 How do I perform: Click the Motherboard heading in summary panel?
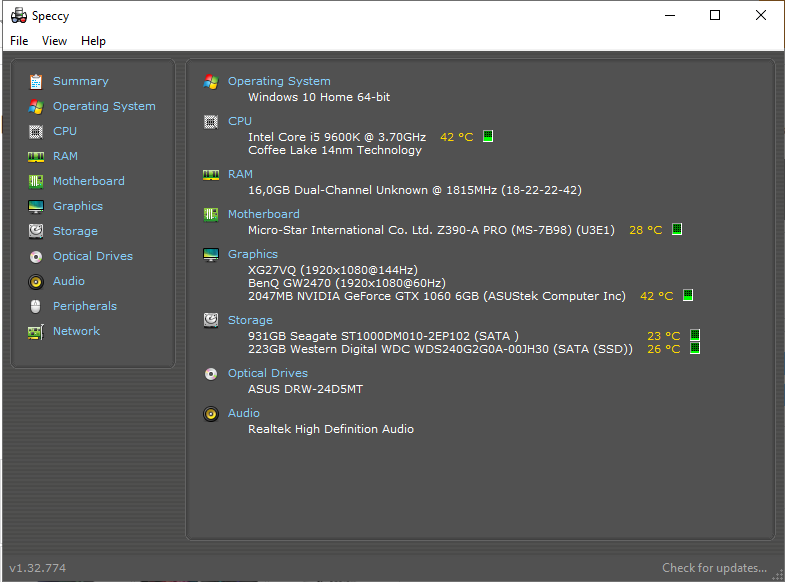(263, 214)
